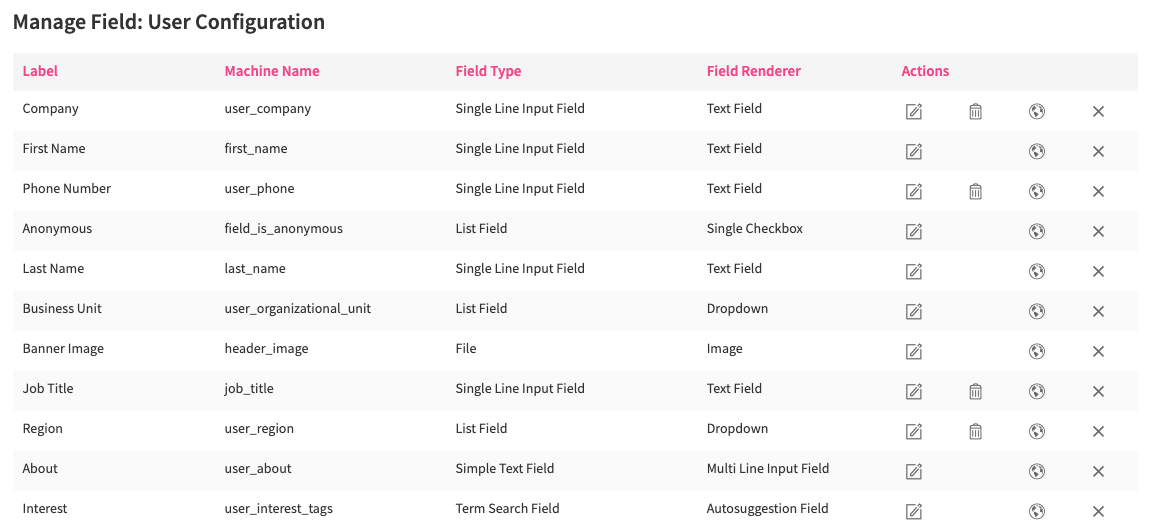
Task: Click the Region row label
Action: (x=43, y=428)
